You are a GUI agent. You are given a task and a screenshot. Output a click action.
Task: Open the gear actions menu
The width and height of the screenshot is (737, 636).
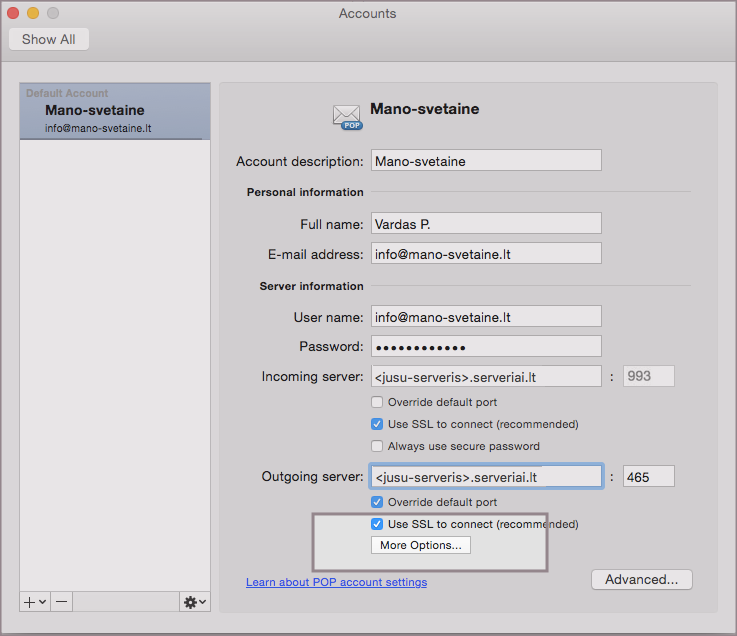194,602
